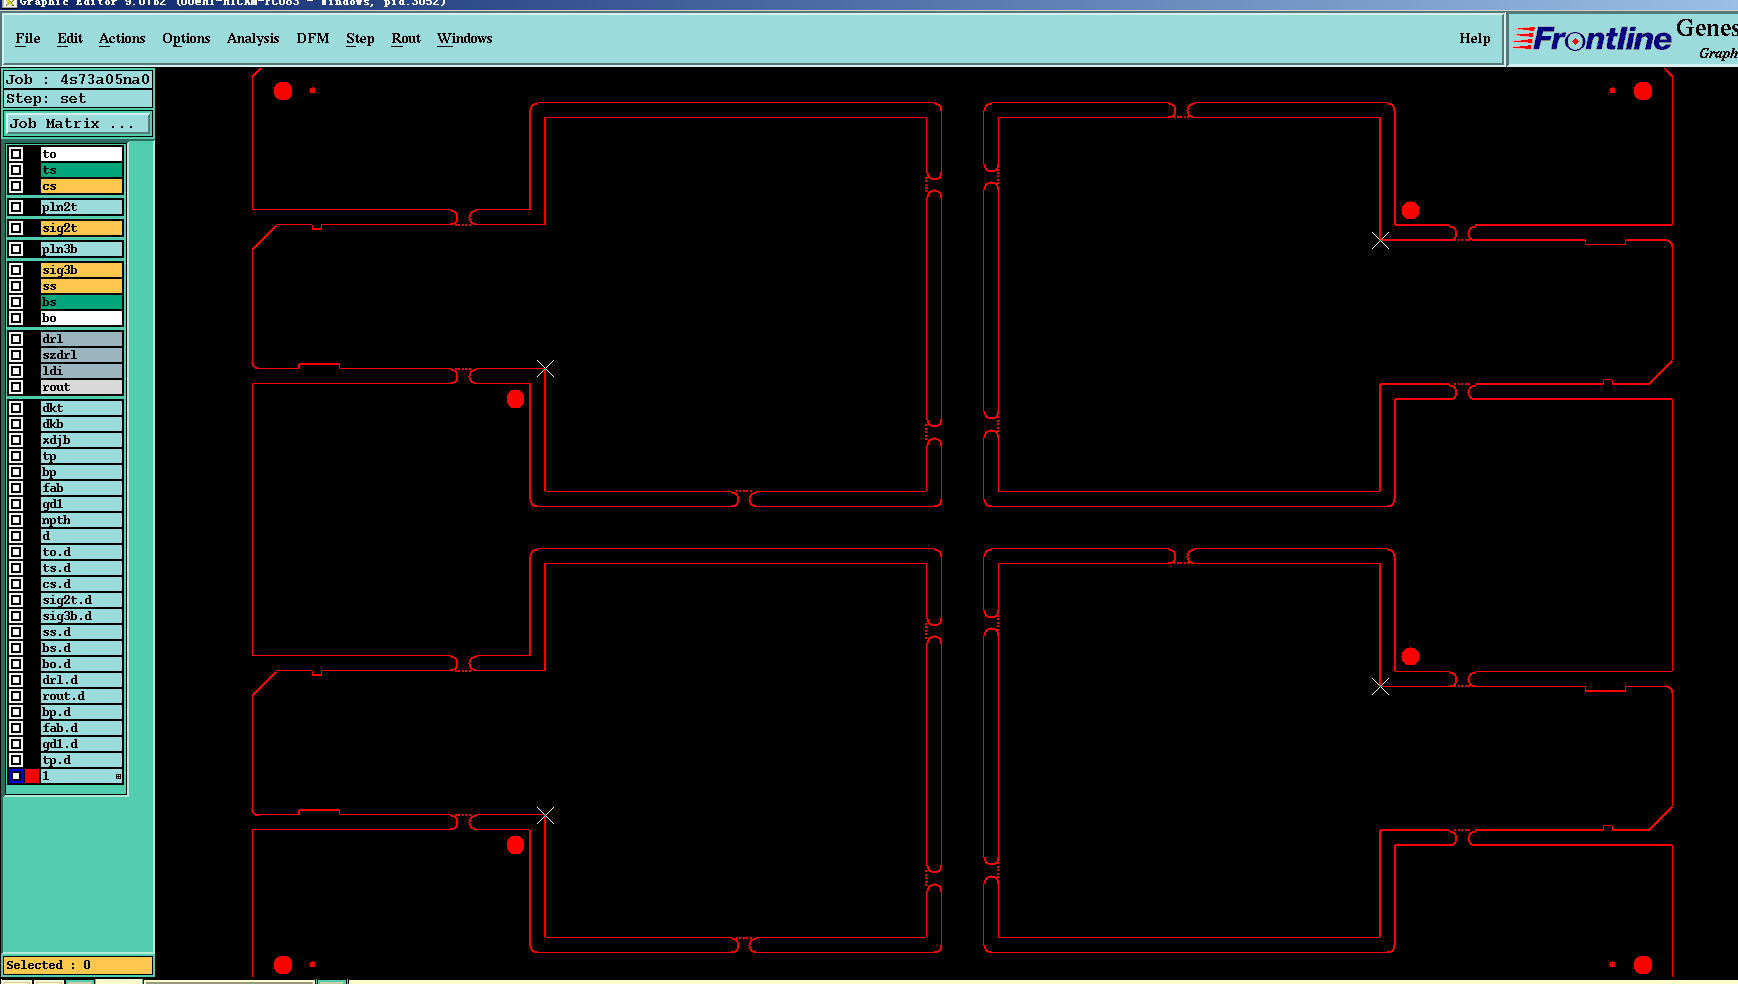Select the gd1 layer name

coord(81,504)
